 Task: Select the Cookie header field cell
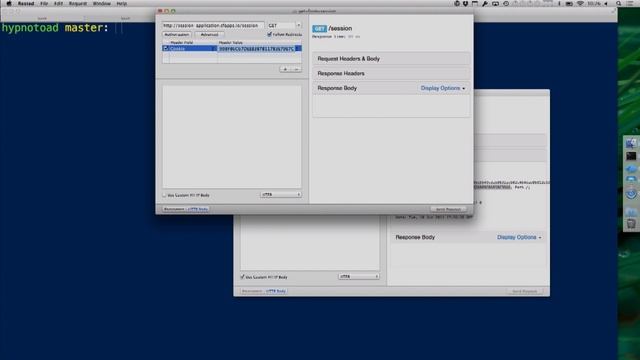[x=193, y=48]
